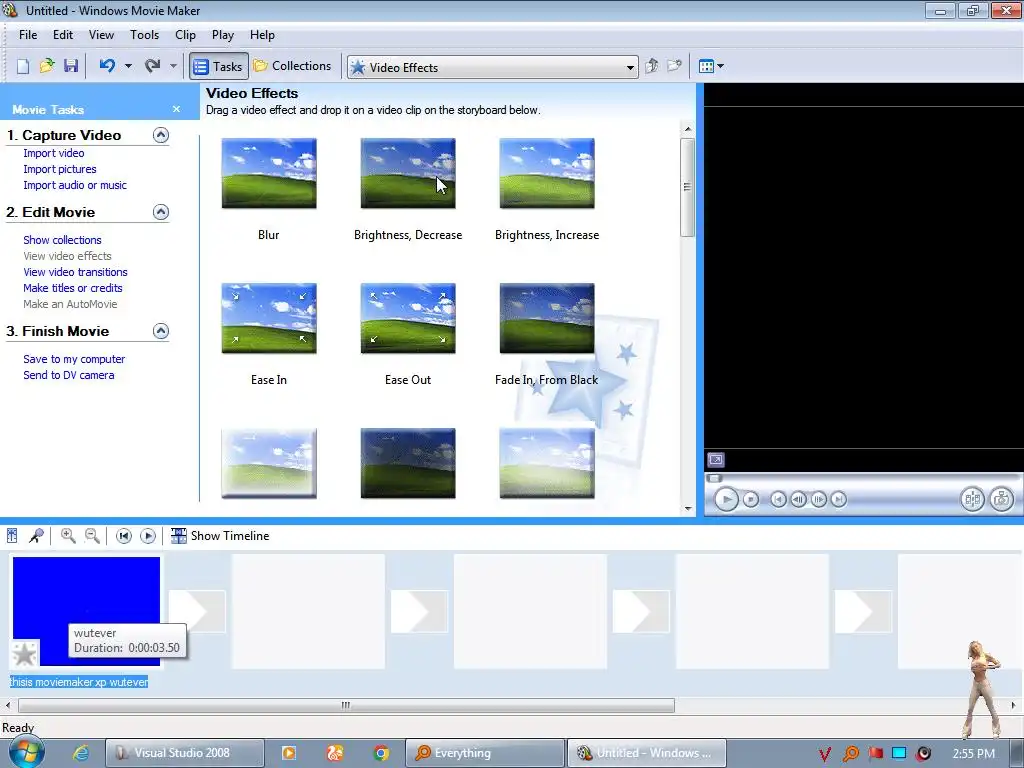Open the Help menu
1024x768 pixels.
[x=262, y=35]
